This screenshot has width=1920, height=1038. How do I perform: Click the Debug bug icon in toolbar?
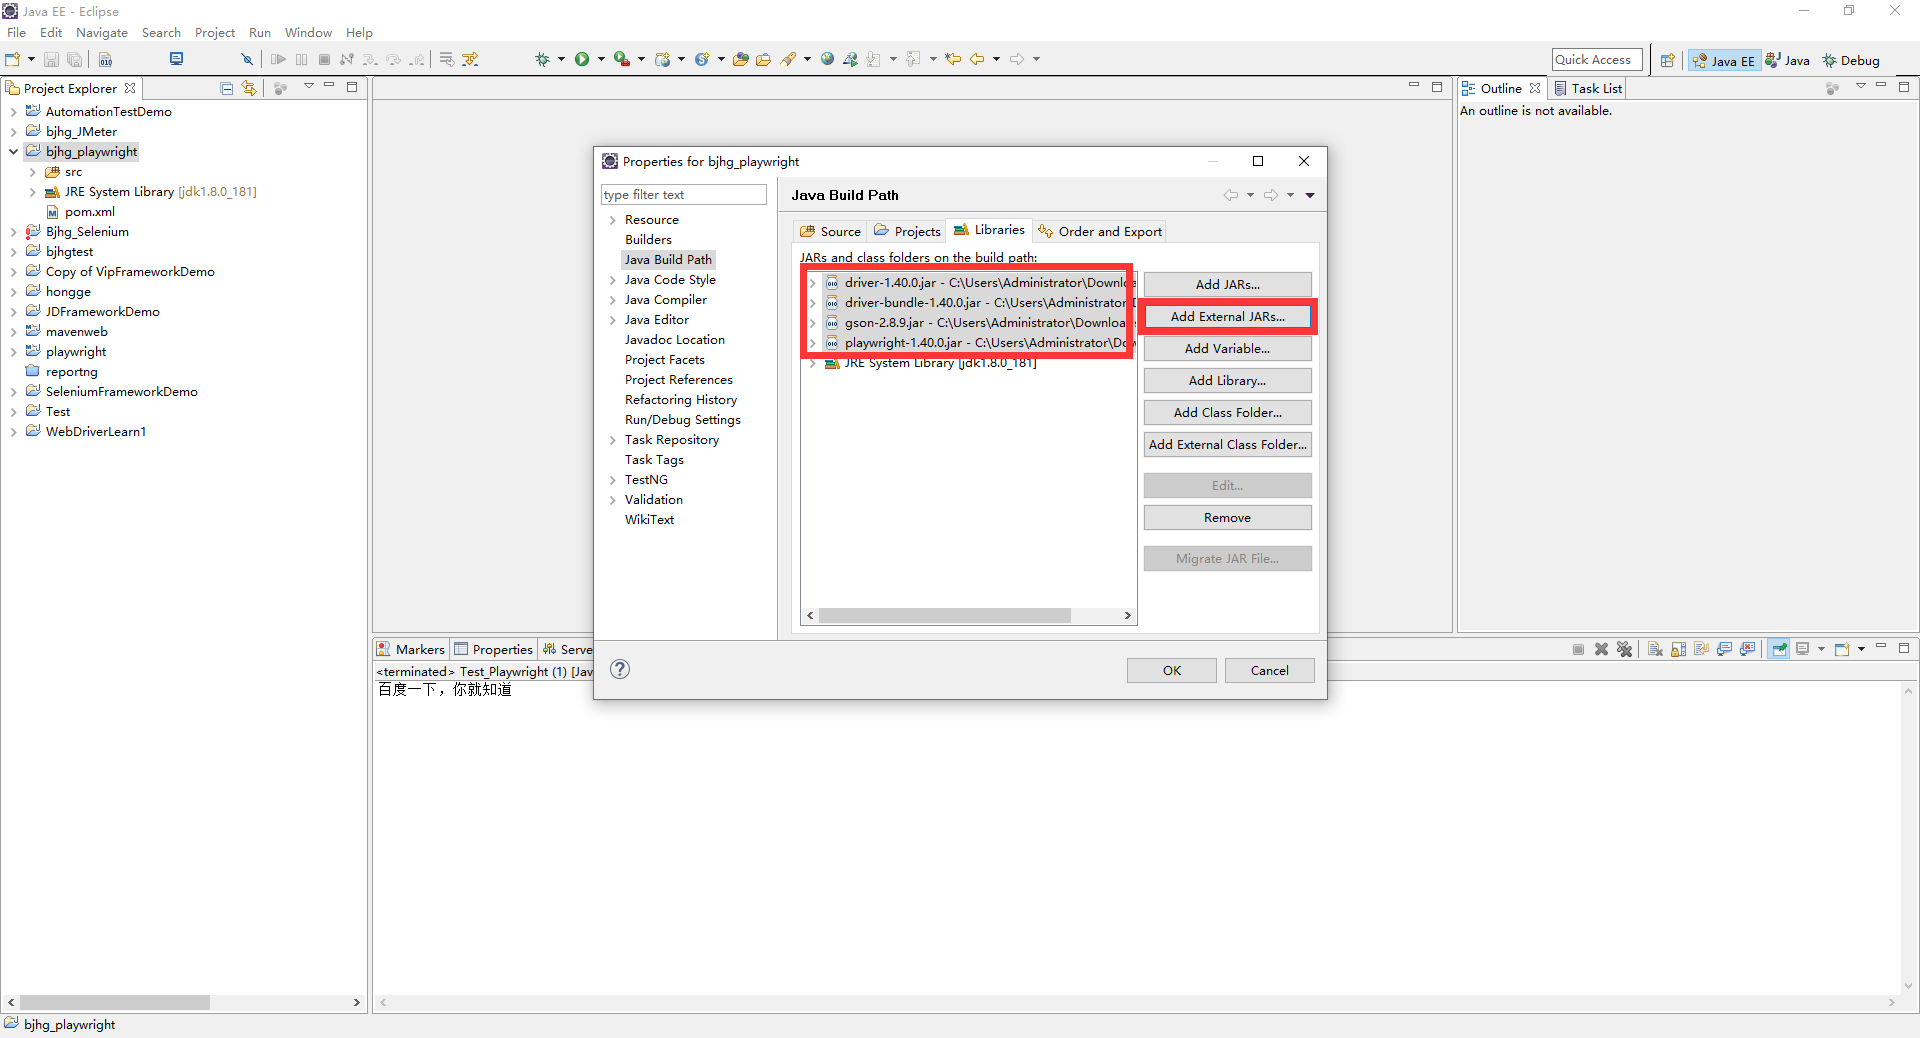point(542,59)
